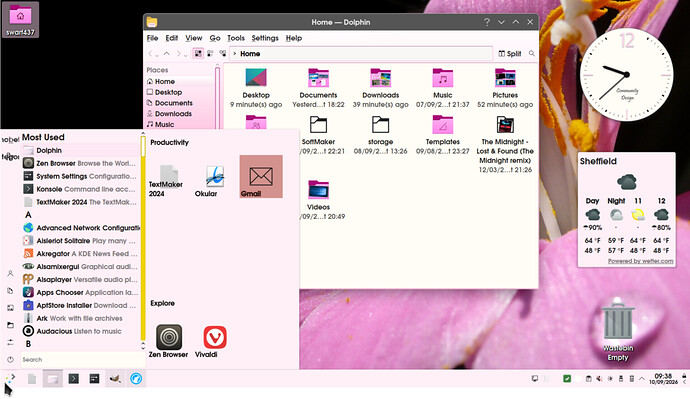Open Dolphin Edit menu
The image size is (690, 399).
(172, 38)
